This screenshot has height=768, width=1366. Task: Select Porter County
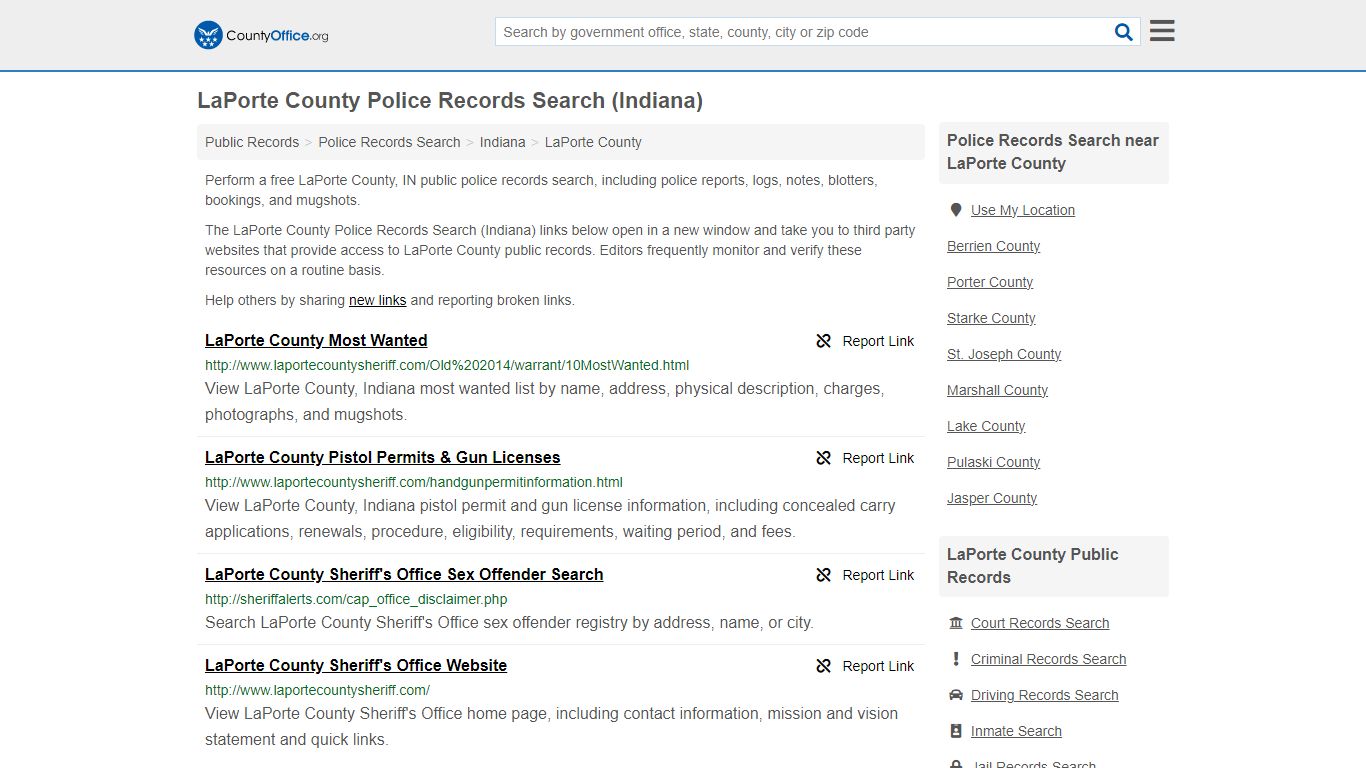990,282
